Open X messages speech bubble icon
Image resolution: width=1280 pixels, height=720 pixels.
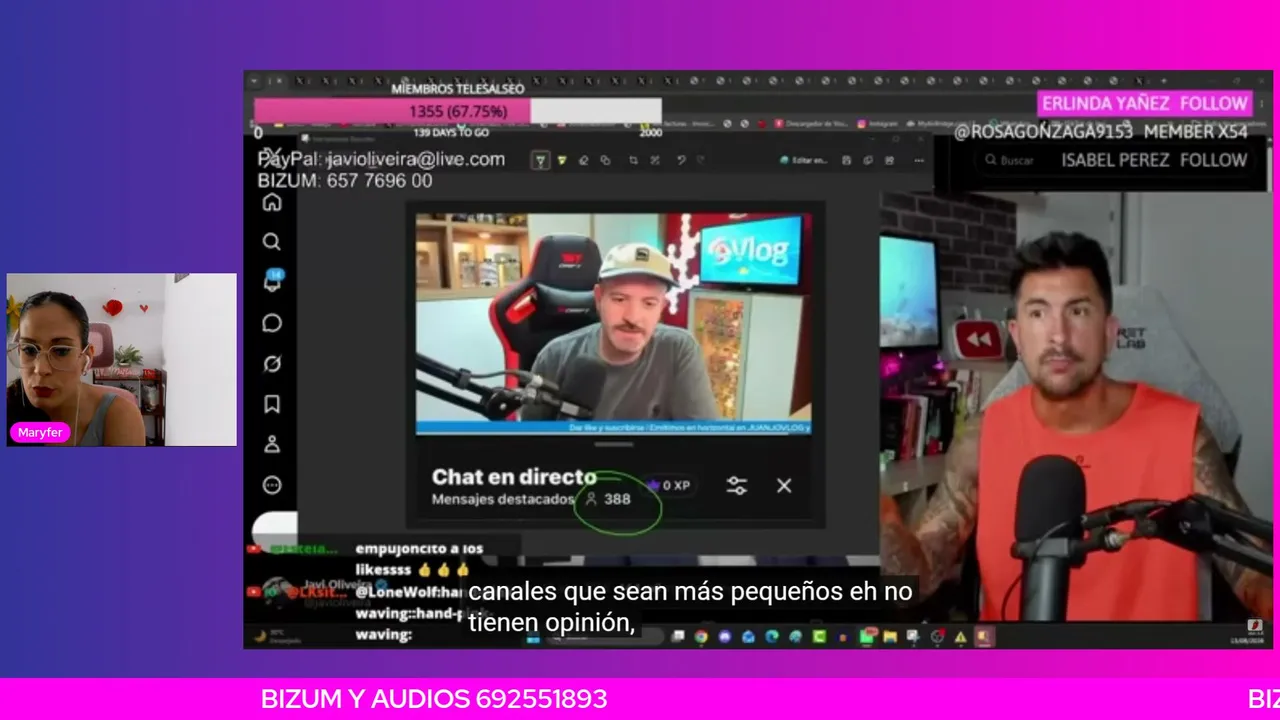(272, 323)
